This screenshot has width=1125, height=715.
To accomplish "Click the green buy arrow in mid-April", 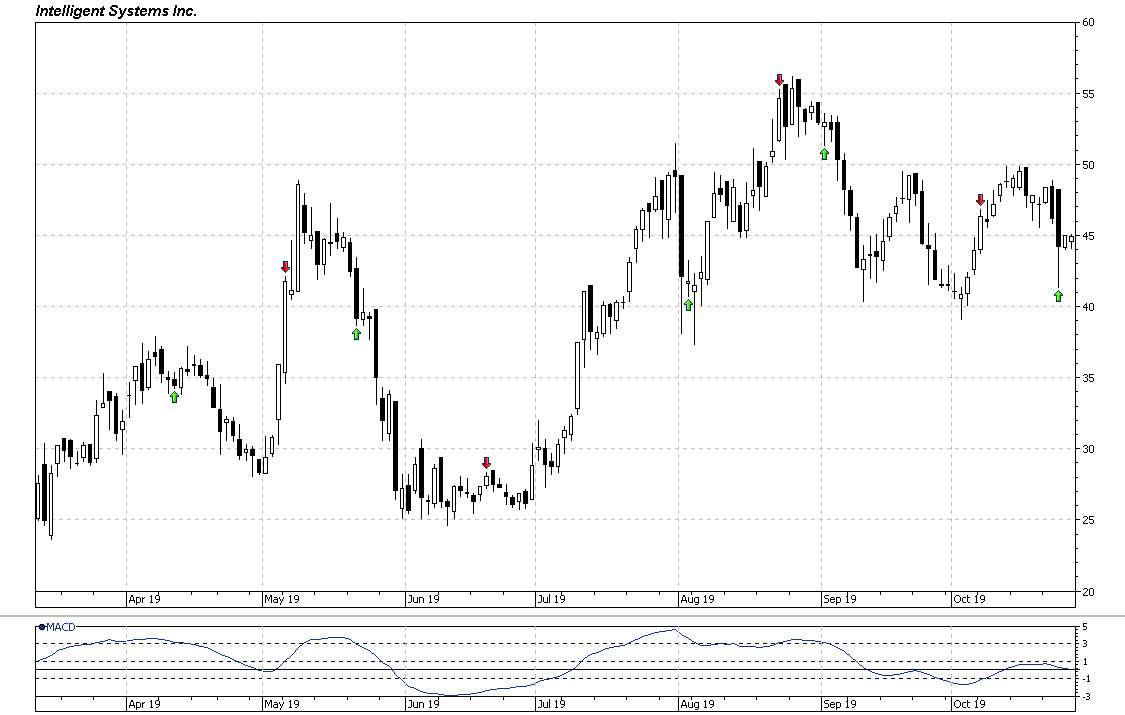I will pyautogui.click(x=174, y=397).
